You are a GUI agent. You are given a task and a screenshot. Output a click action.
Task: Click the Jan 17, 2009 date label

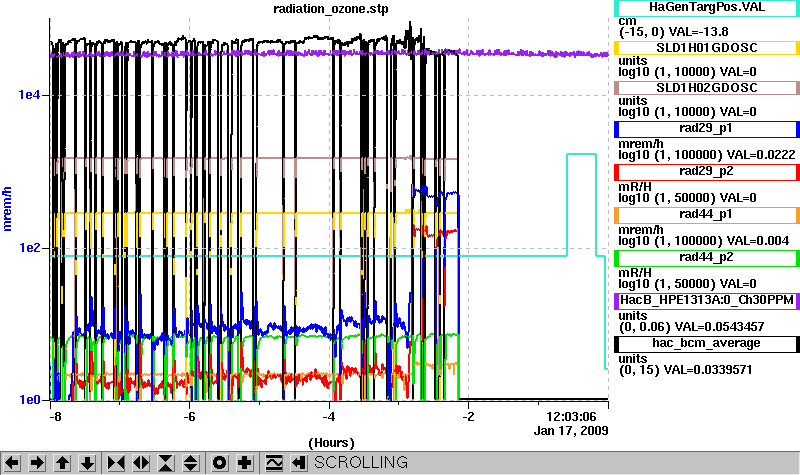[571, 431]
